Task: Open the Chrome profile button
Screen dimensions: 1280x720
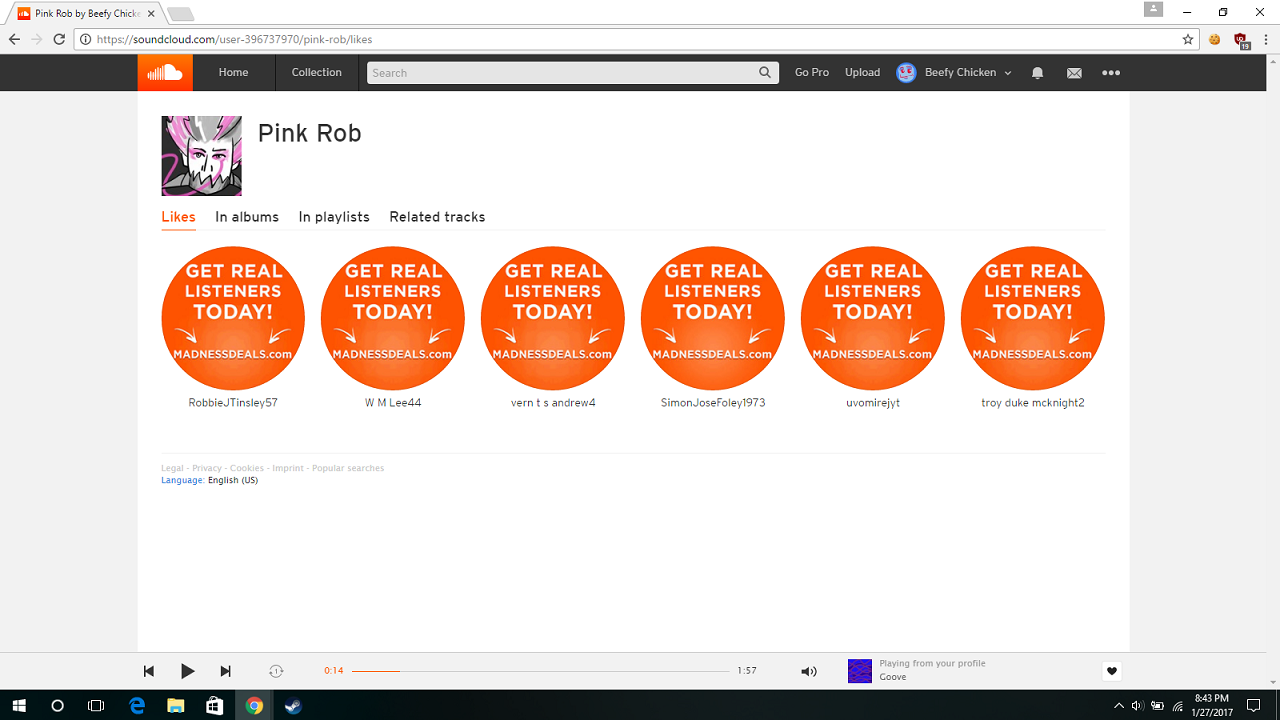Action: click(x=1154, y=9)
